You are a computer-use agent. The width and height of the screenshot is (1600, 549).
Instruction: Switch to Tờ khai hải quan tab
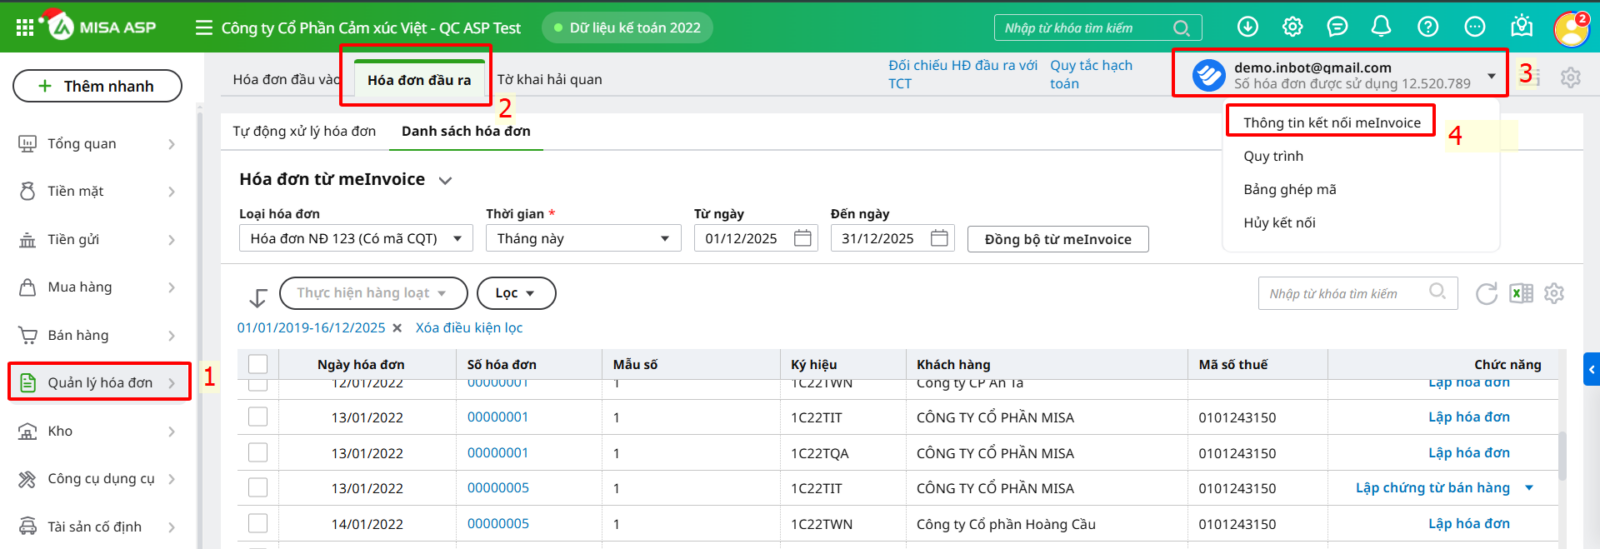click(x=550, y=80)
